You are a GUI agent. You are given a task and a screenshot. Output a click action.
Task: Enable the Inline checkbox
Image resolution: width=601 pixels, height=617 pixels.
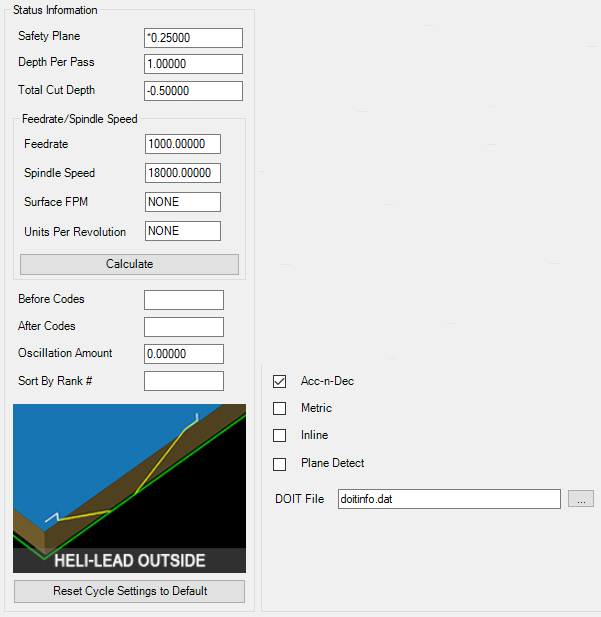pyautogui.click(x=279, y=436)
